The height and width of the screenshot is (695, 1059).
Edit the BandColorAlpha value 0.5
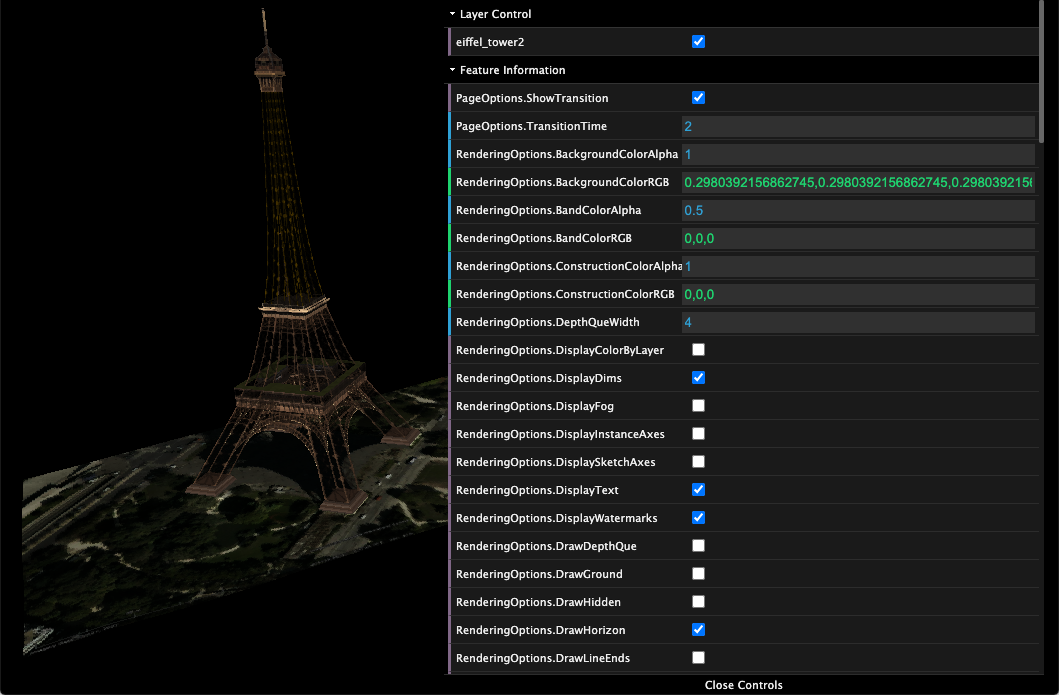(858, 211)
